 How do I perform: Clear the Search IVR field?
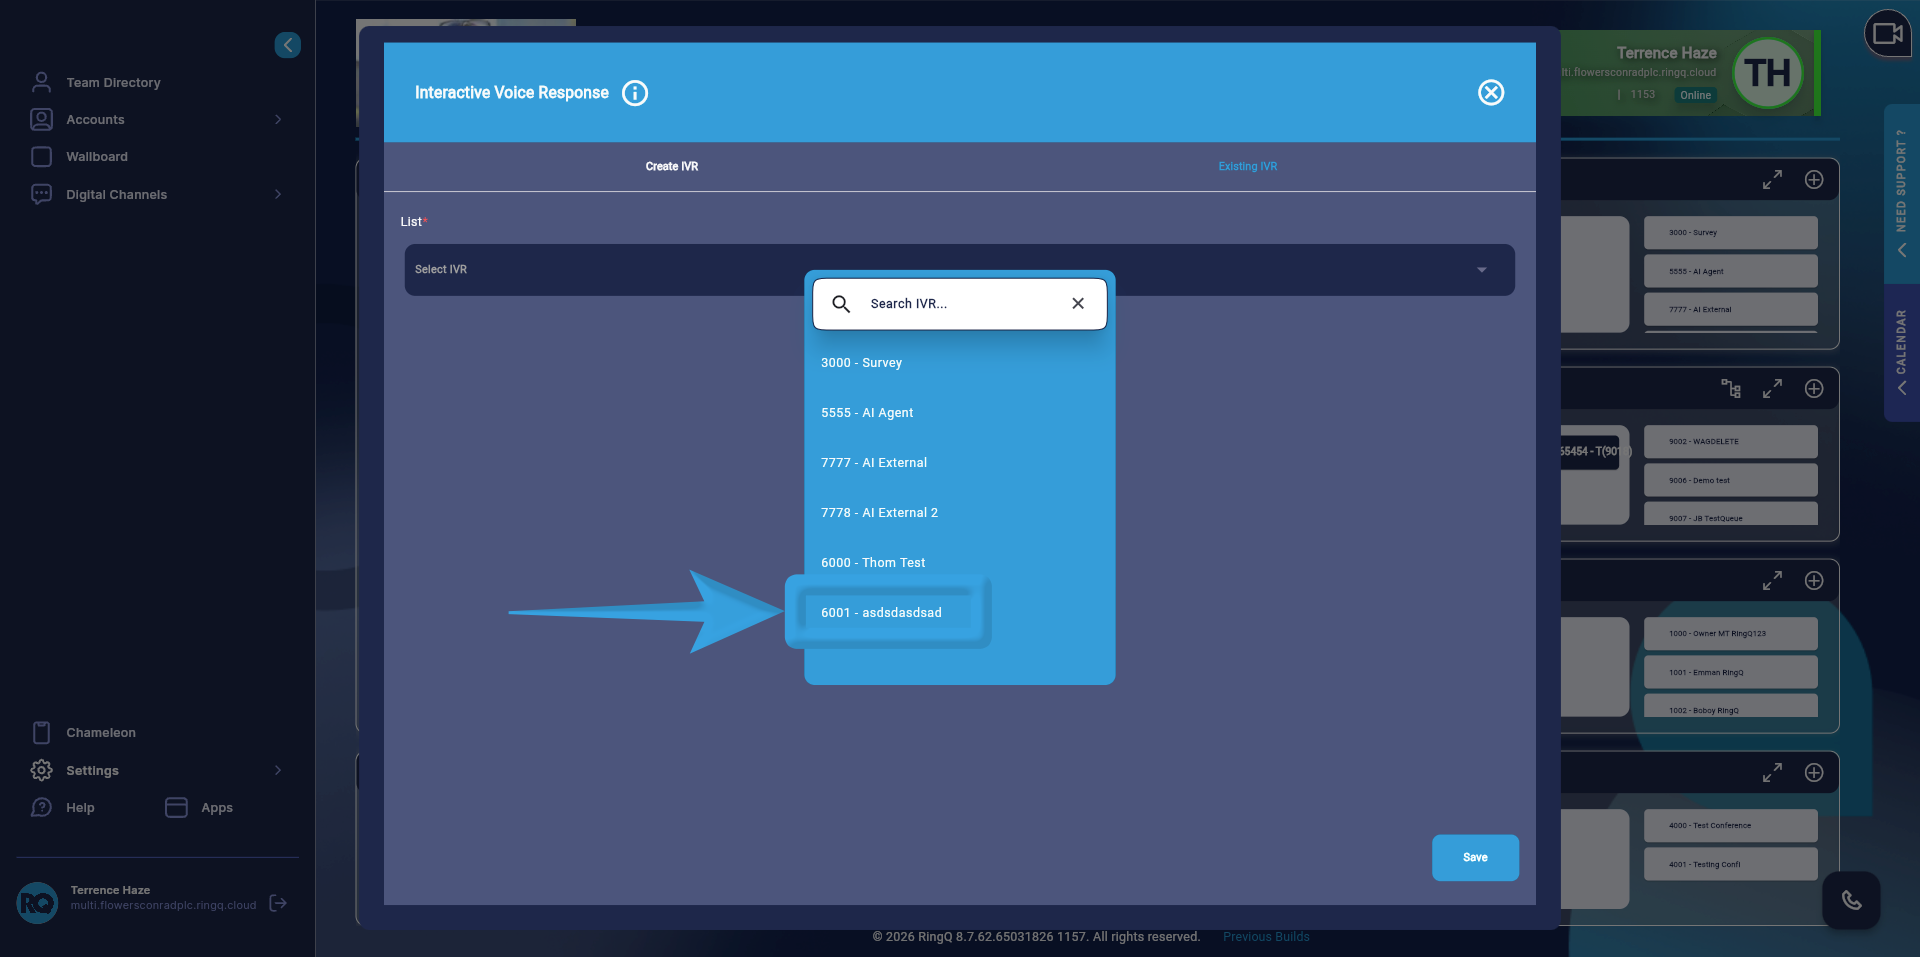pos(1078,304)
